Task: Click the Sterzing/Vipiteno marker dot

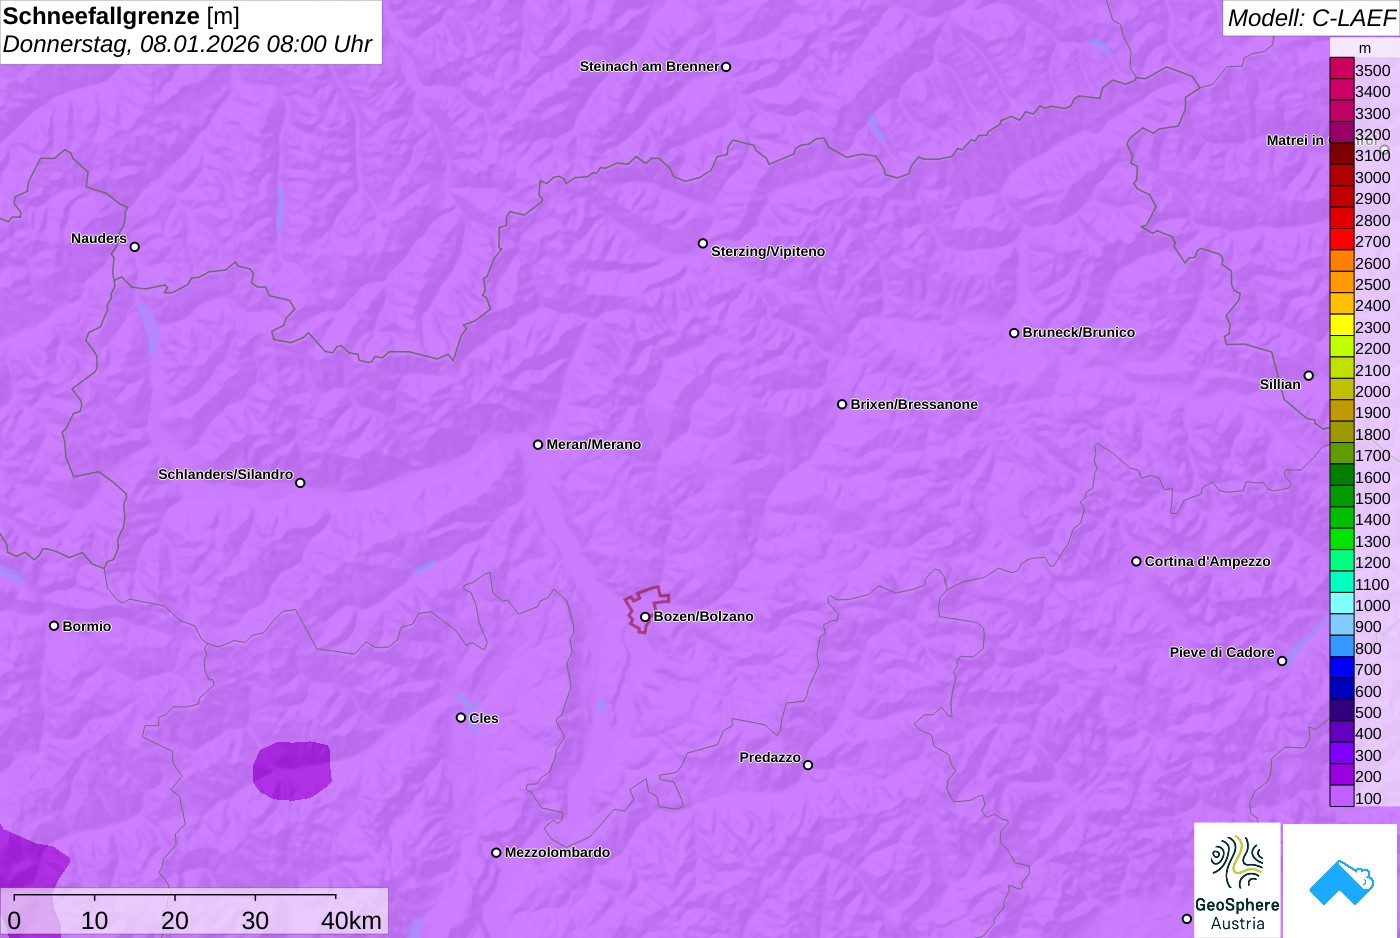Action: coord(703,243)
